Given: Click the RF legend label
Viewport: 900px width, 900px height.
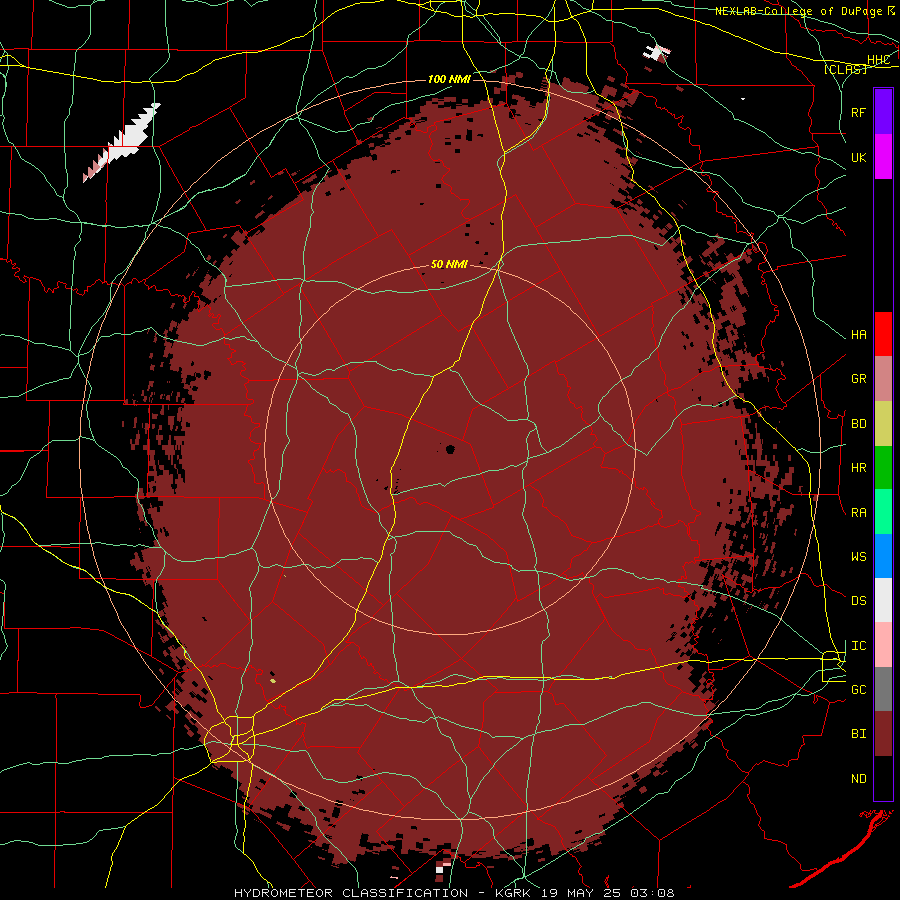Looking at the screenshot, I should (x=858, y=112).
